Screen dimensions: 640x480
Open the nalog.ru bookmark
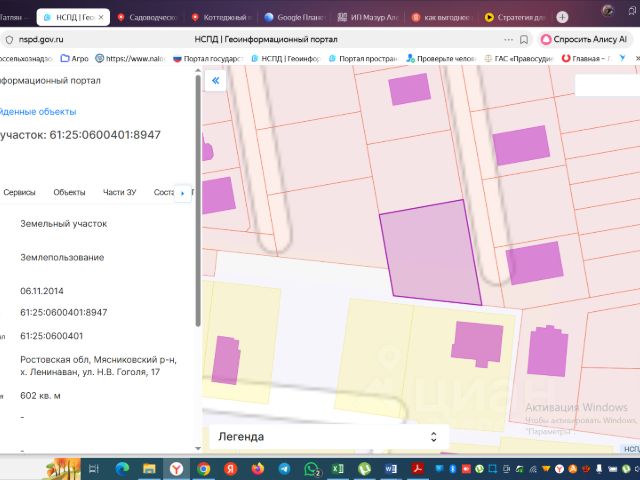click(x=130, y=58)
